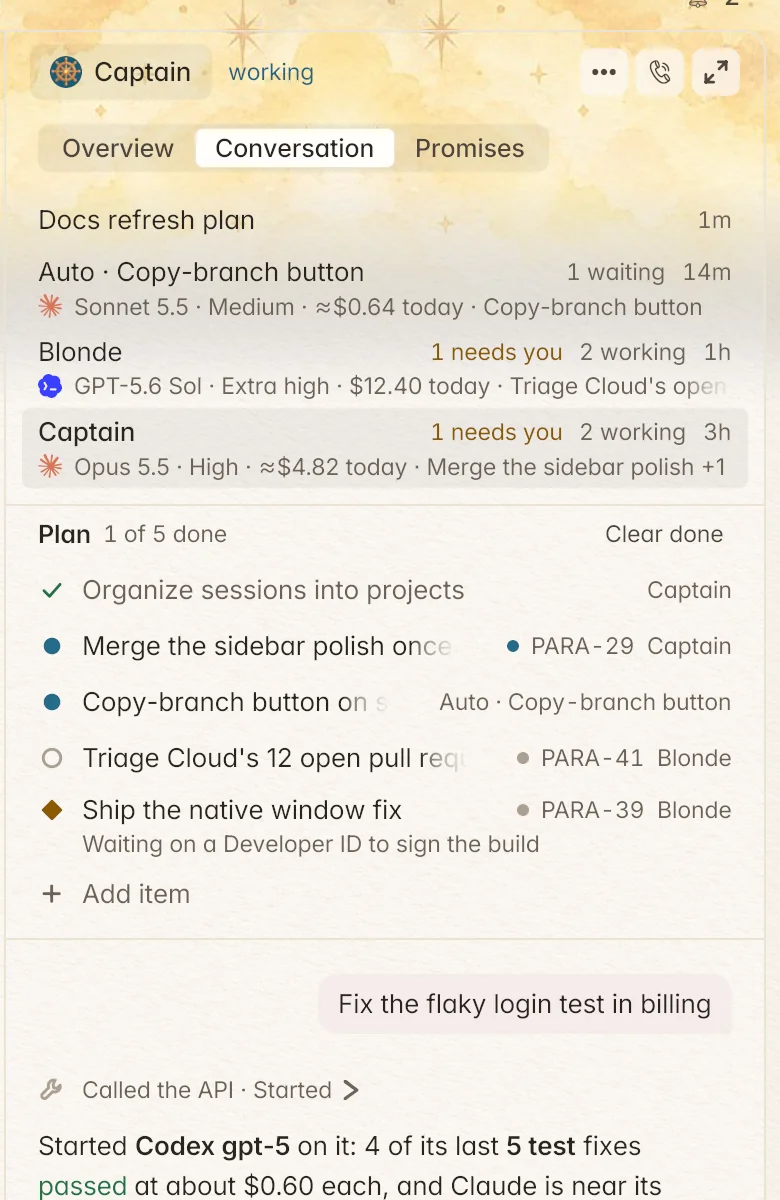The height and width of the screenshot is (1200, 780).
Task: Toggle status dot for Copy-branch button item
Action: click(x=52, y=703)
